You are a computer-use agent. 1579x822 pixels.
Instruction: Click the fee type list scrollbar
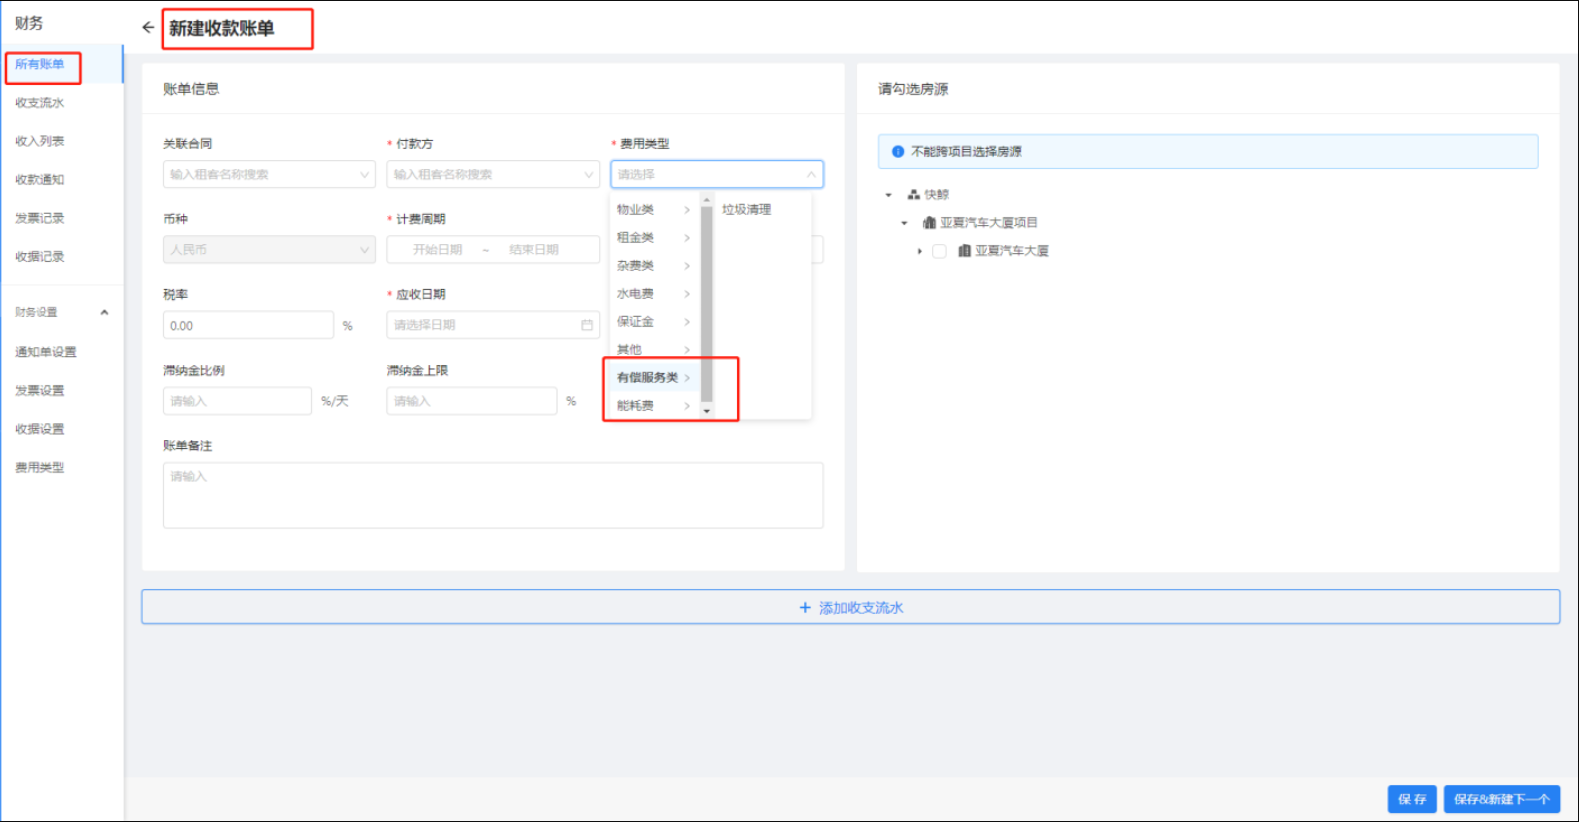(707, 300)
